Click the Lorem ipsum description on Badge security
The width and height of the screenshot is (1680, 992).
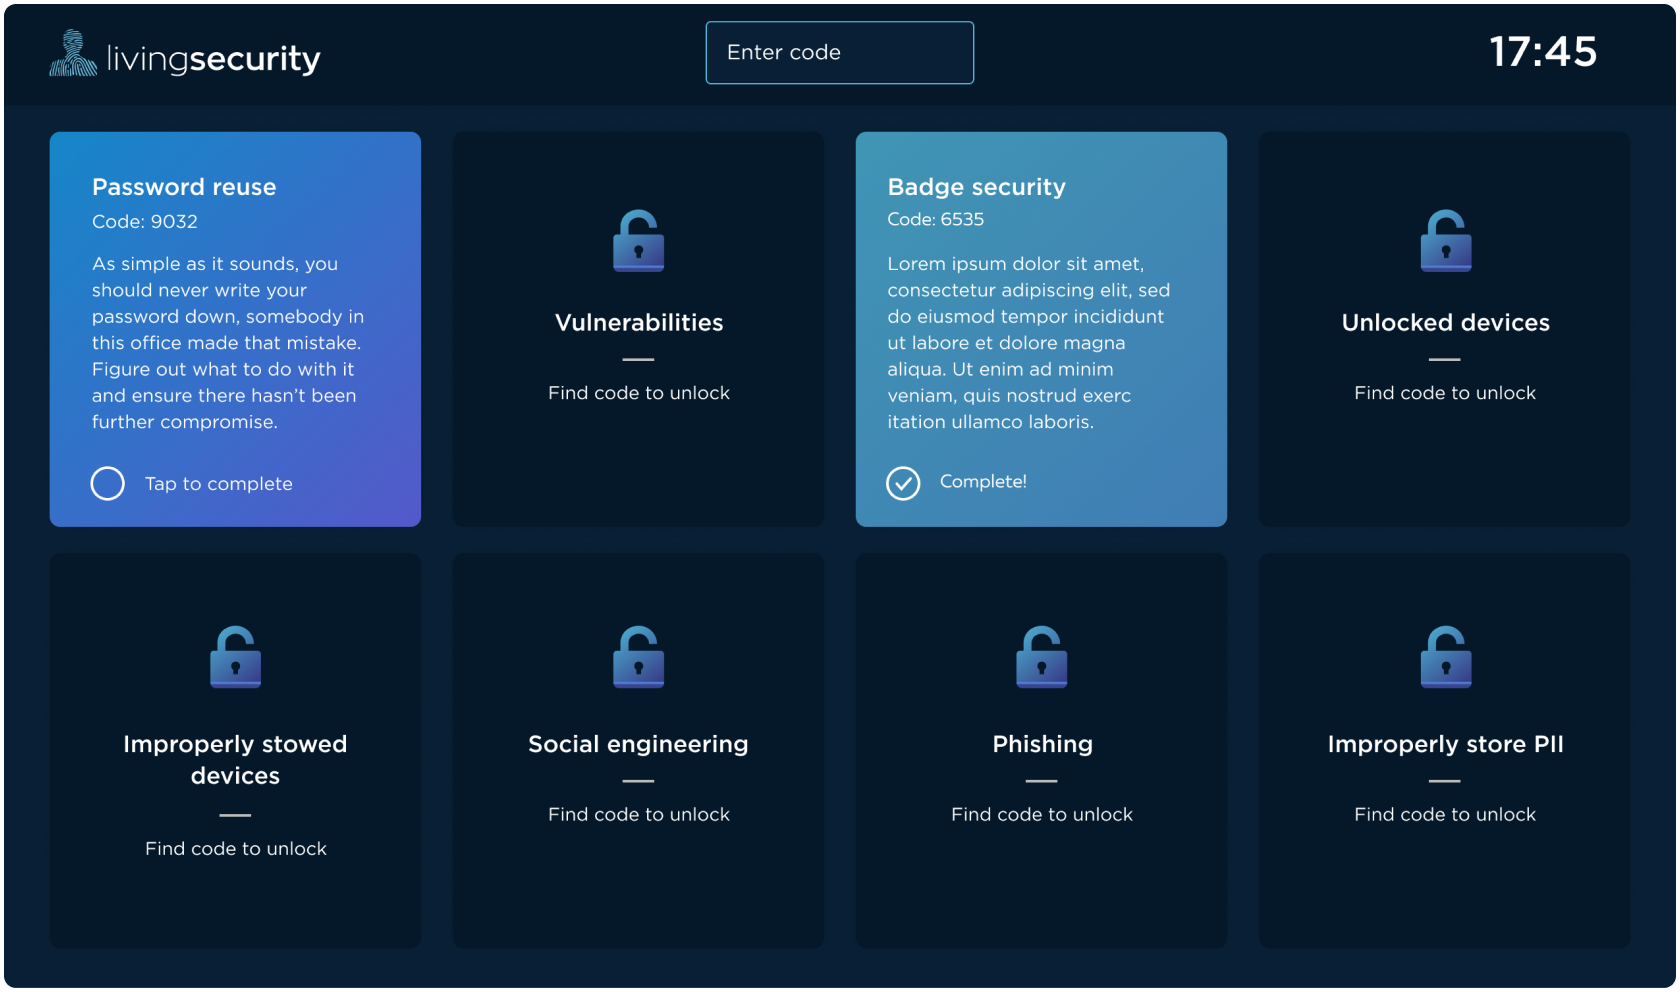coord(1029,343)
